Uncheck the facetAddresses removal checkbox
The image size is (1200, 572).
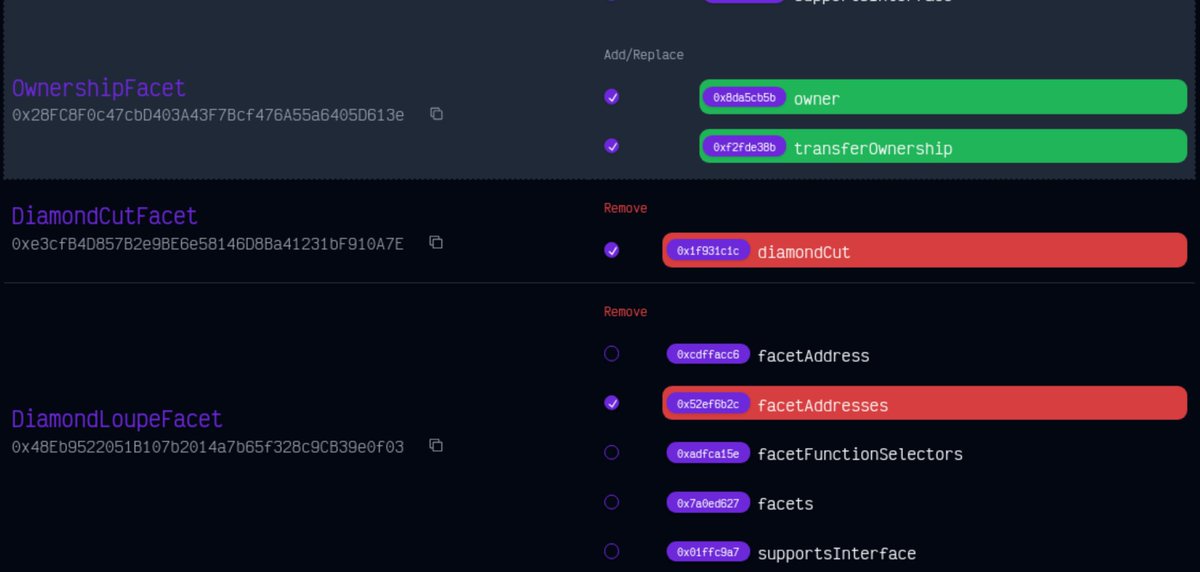pyautogui.click(x=612, y=403)
